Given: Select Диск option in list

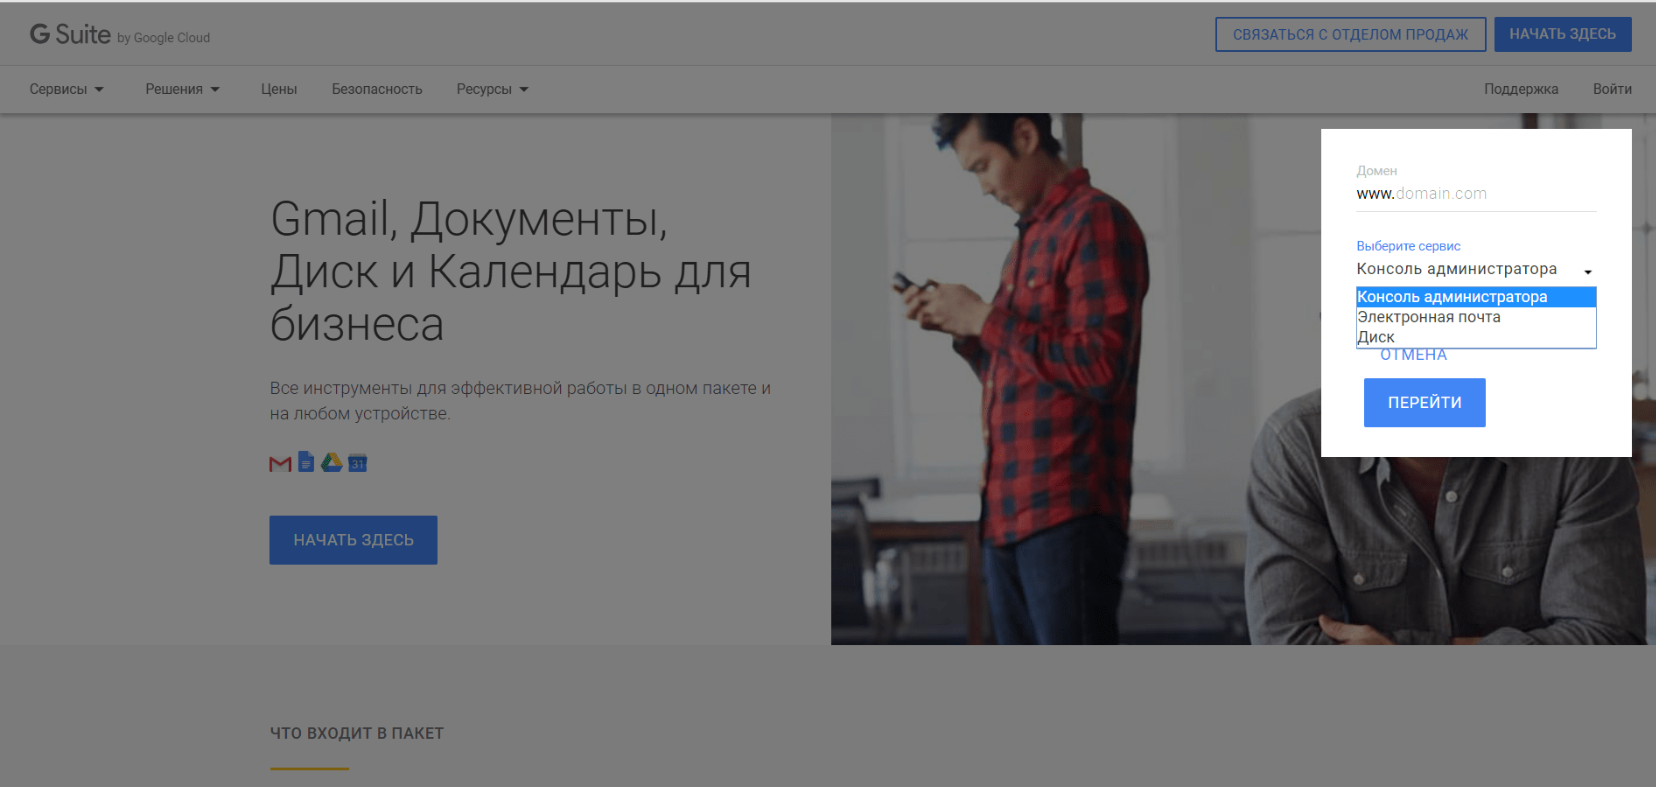Looking at the screenshot, I should (x=1476, y=337).
